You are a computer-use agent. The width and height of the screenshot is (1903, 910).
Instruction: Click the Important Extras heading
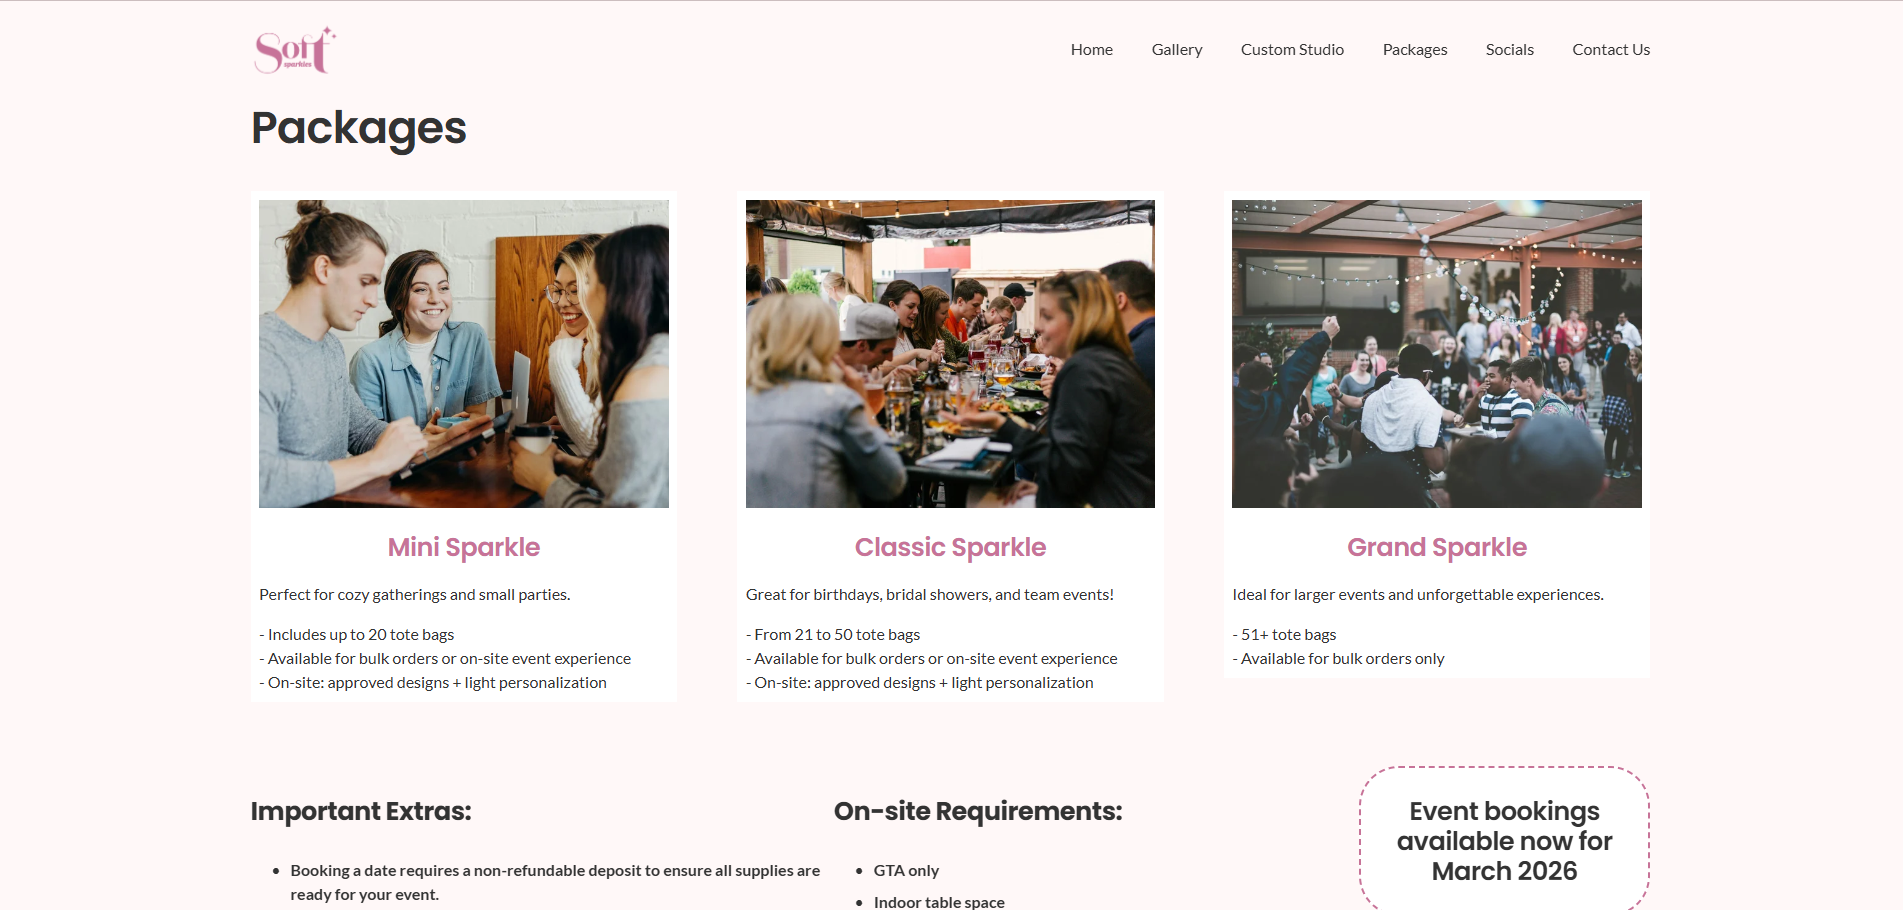click(361, 811)
